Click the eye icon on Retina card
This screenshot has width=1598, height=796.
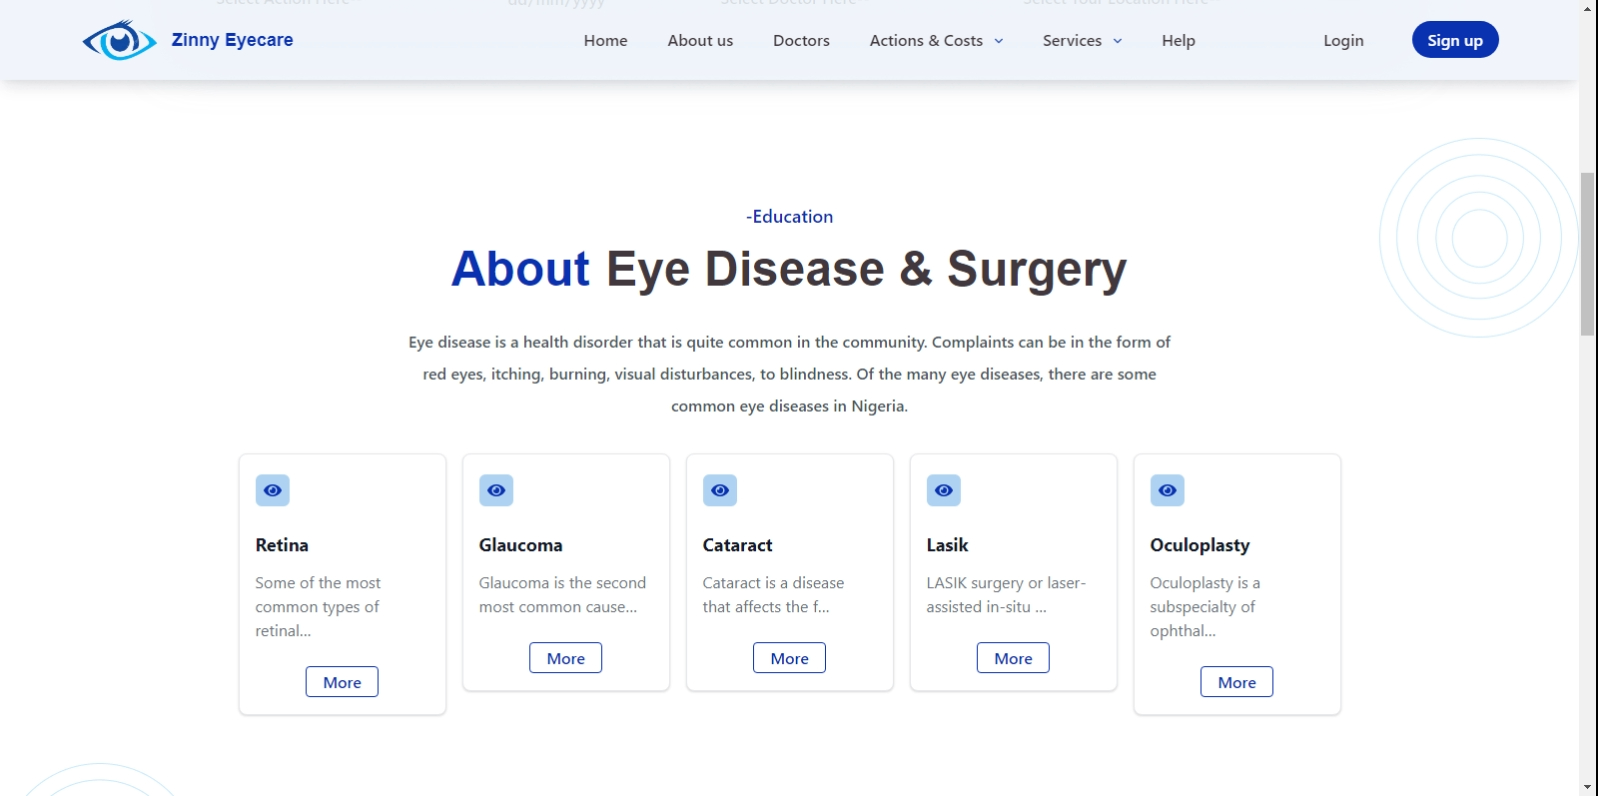272,490
